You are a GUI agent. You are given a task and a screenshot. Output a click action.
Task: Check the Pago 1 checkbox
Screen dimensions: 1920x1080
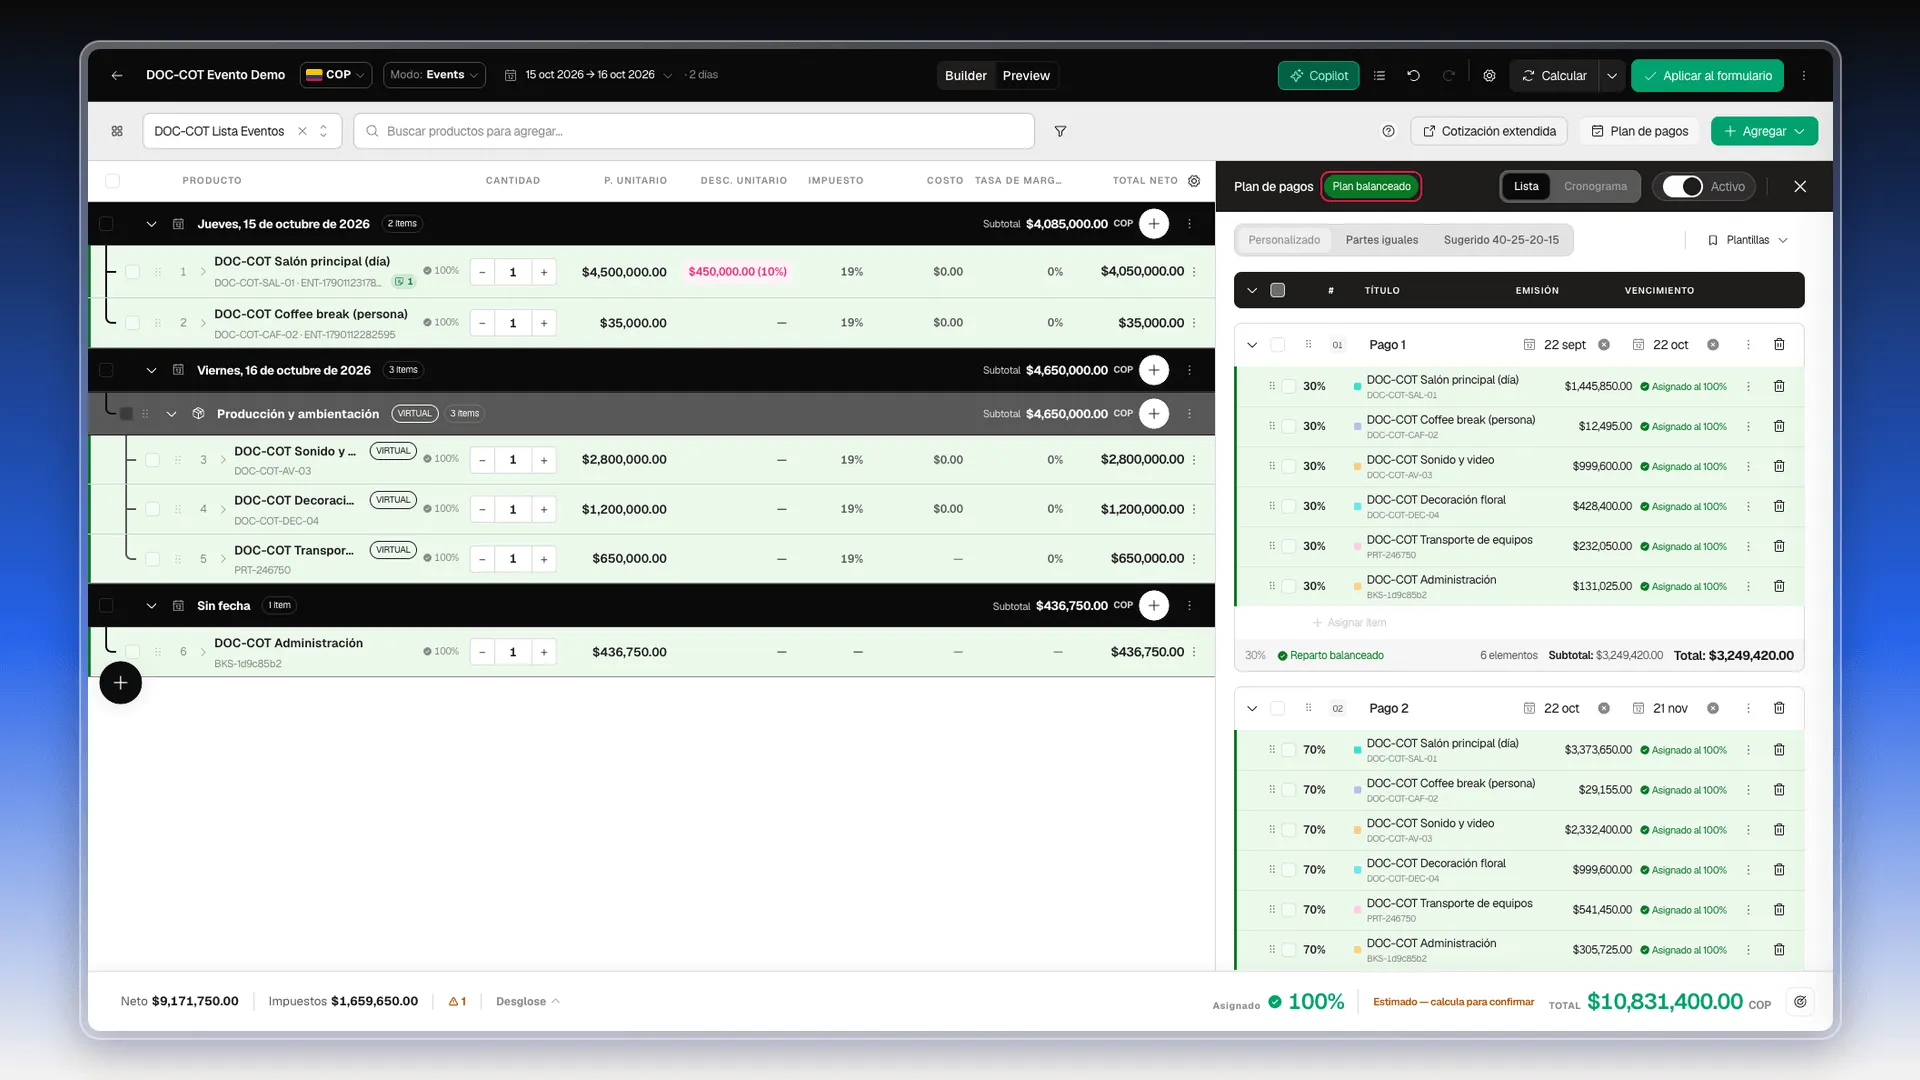pyautogui.click(x=1277, y=345)
